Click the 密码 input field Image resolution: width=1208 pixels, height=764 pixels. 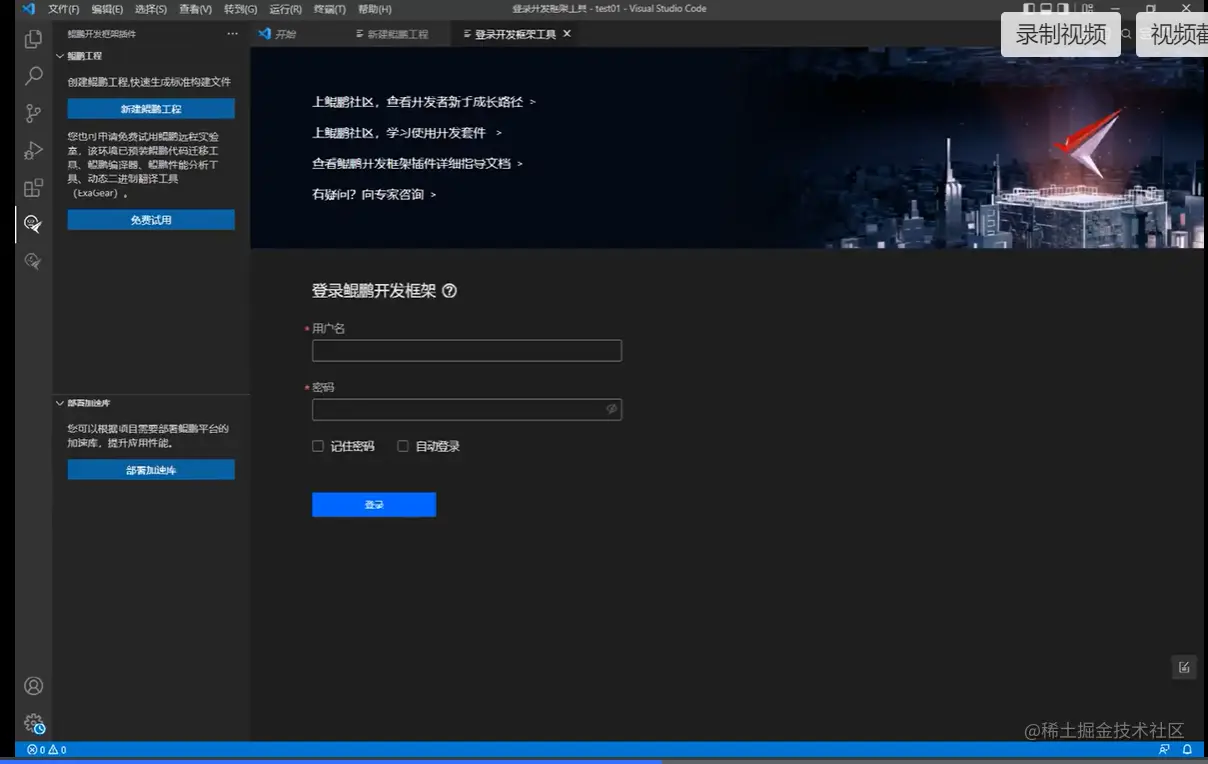[467, 409]
